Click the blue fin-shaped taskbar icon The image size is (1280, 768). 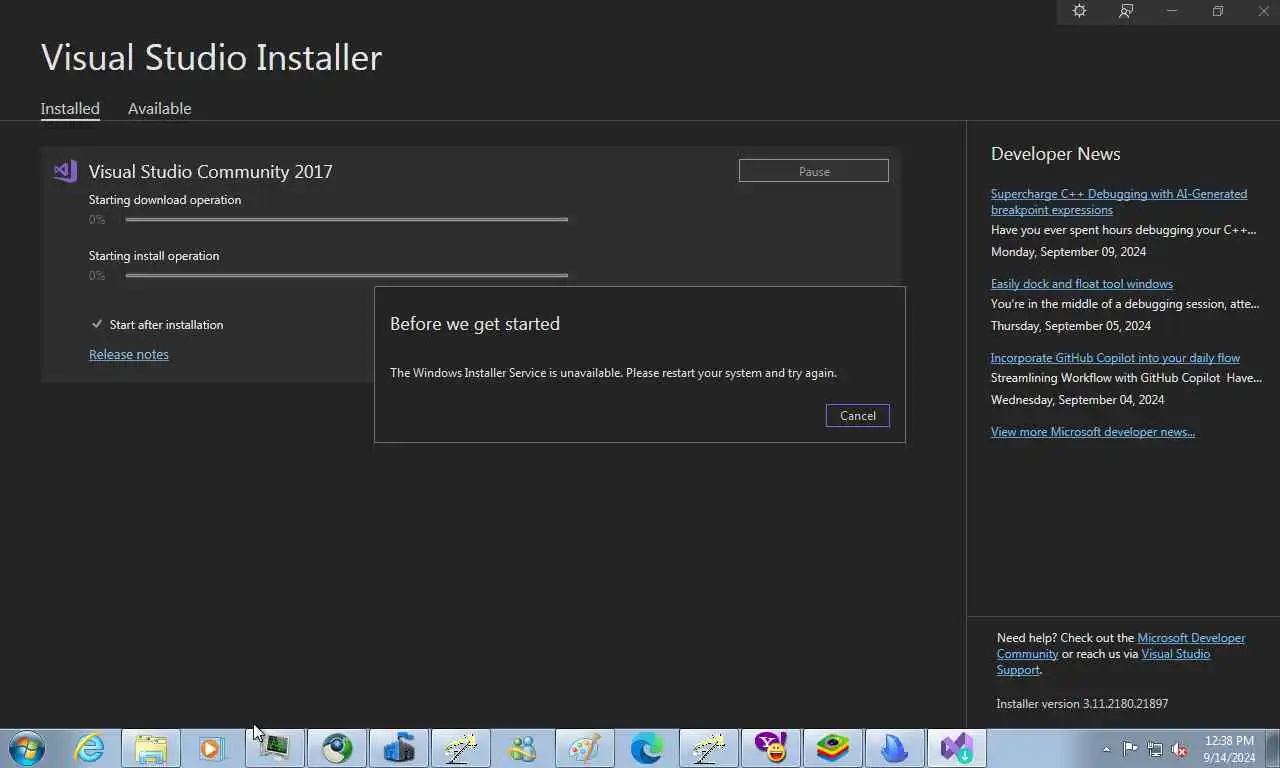click(895, 748)
